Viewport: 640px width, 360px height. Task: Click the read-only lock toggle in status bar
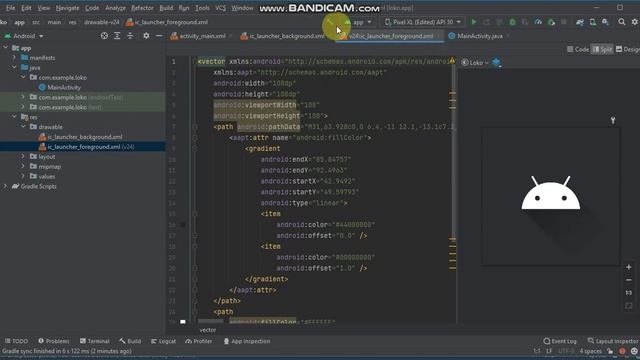point(610,351)
